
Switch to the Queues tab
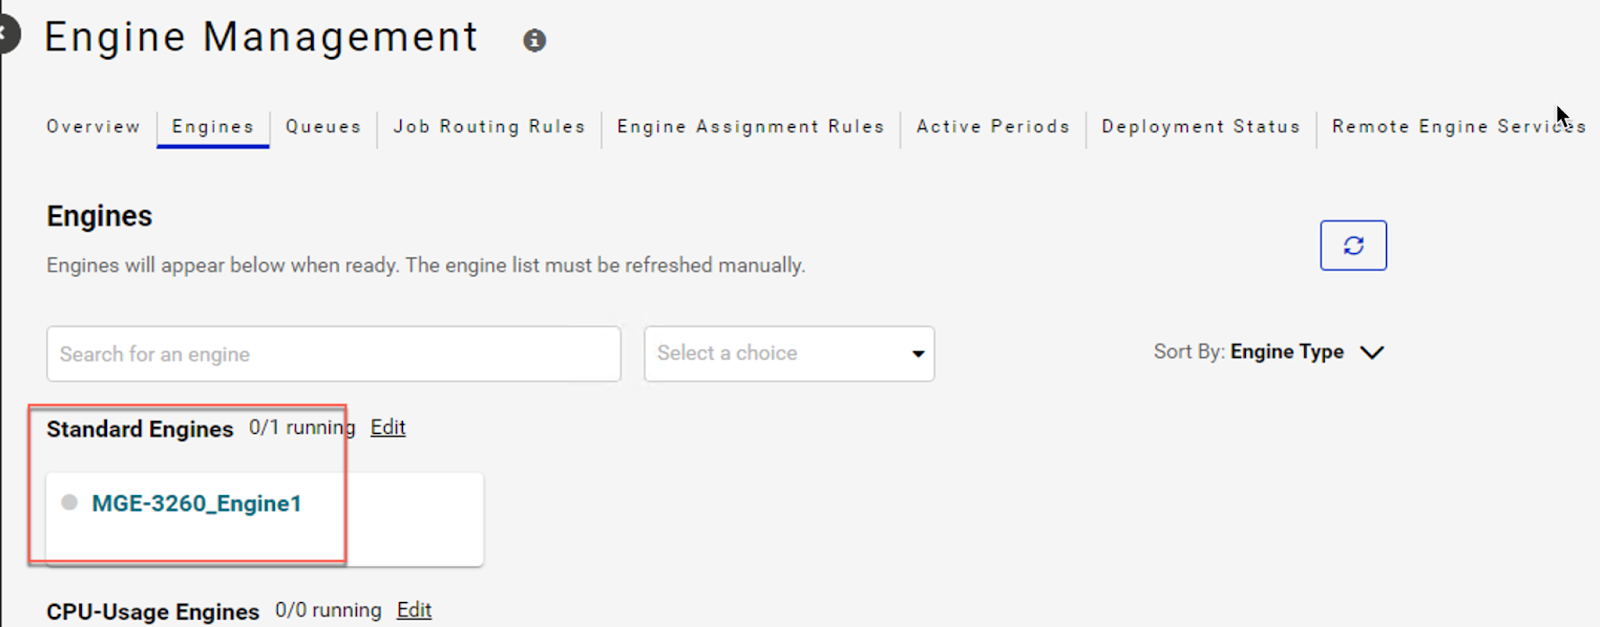323,127
